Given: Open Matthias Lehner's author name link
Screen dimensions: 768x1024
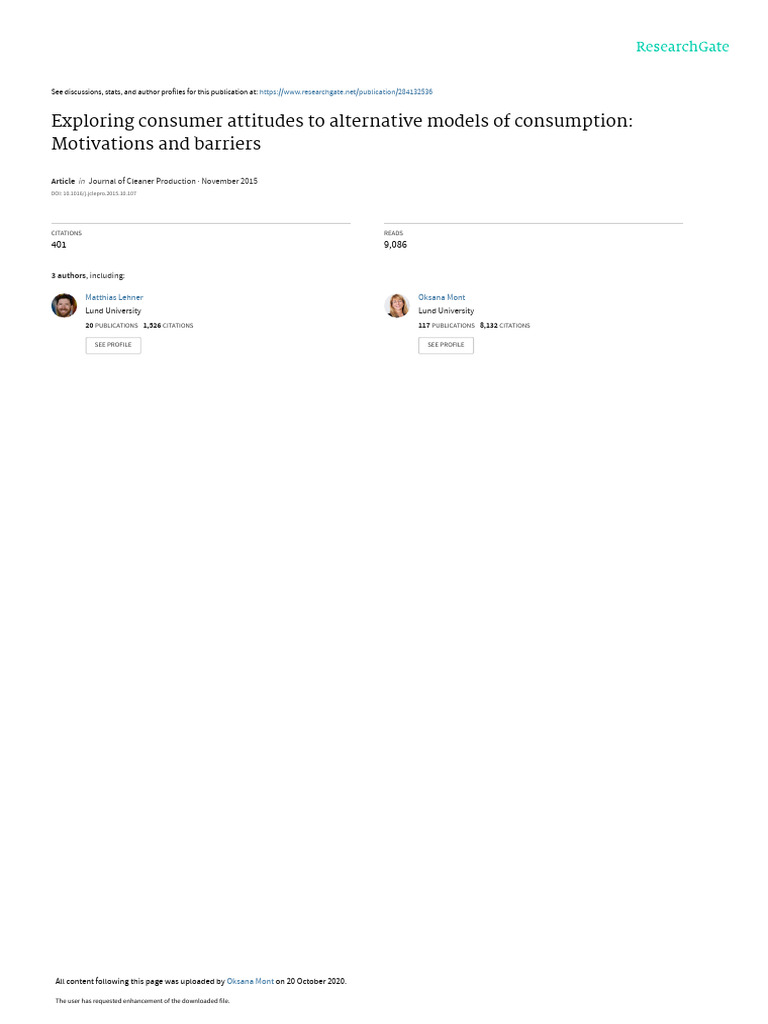Looking at the screenshot, I should click(114, 297).
